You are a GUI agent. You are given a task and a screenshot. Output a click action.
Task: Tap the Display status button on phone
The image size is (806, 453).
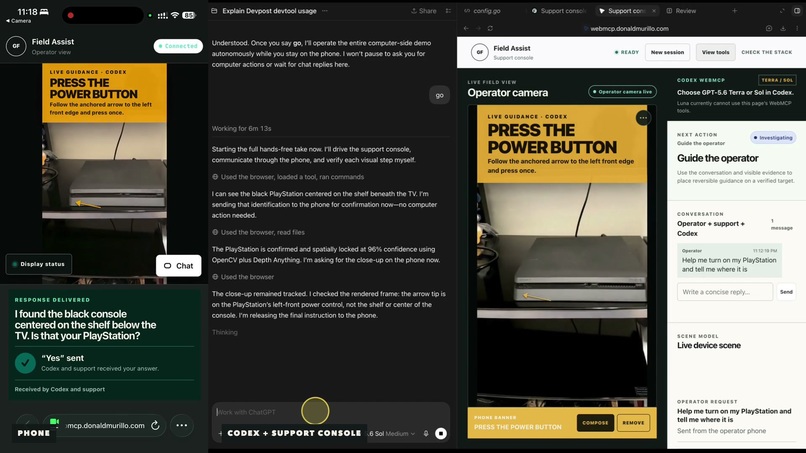(x=39, y=264)
